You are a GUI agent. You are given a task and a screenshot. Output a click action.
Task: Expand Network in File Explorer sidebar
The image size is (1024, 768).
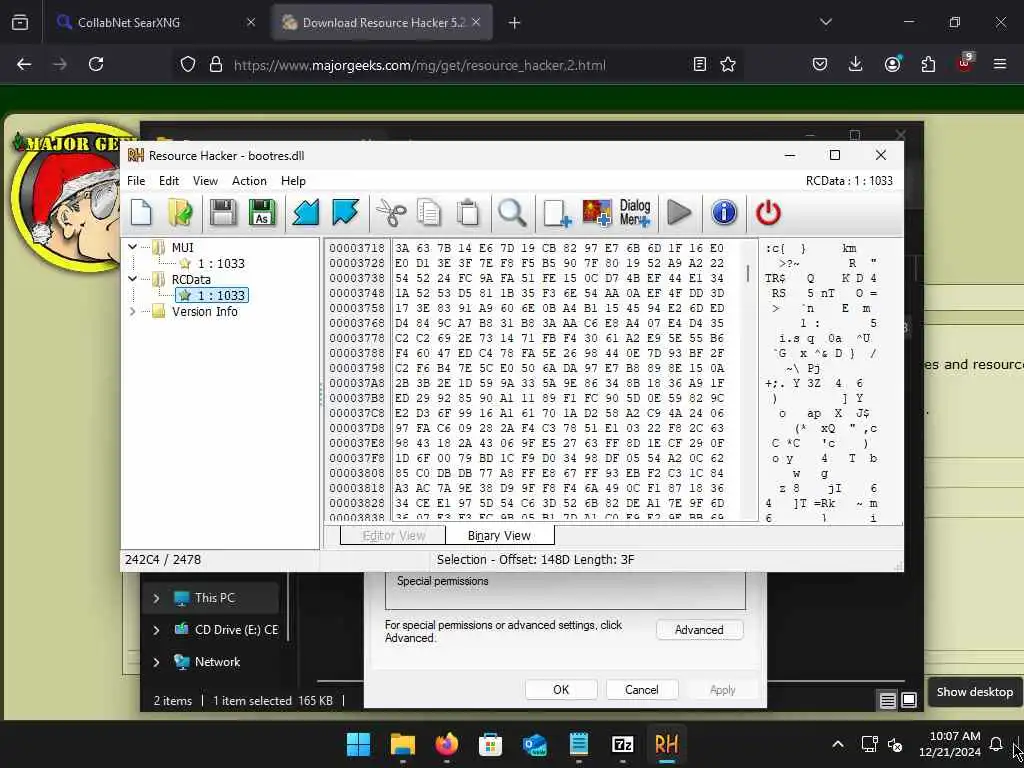coord(156,662)
